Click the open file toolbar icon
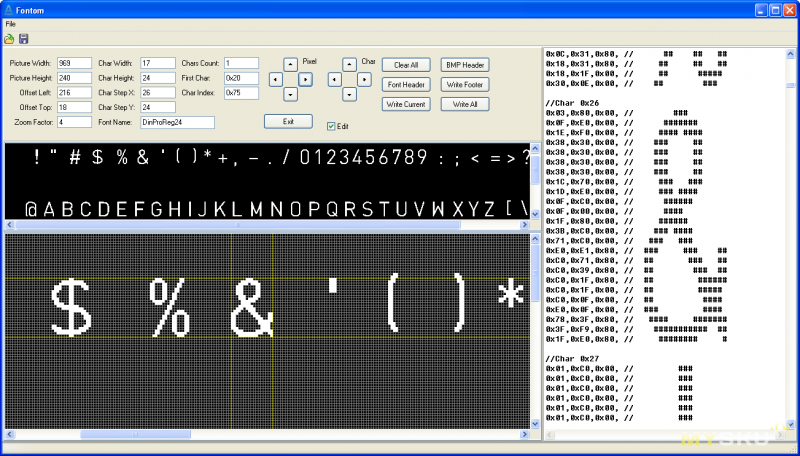Image resolution: width=800 pixels, height=456 pixels. pos(9,38)
